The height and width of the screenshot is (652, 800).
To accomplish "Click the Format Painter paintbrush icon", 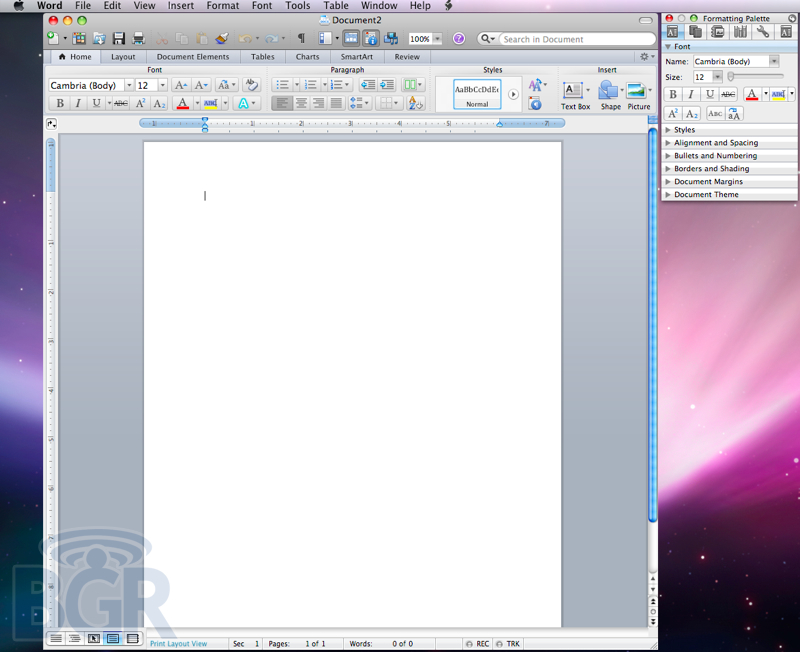I will 222,39.
